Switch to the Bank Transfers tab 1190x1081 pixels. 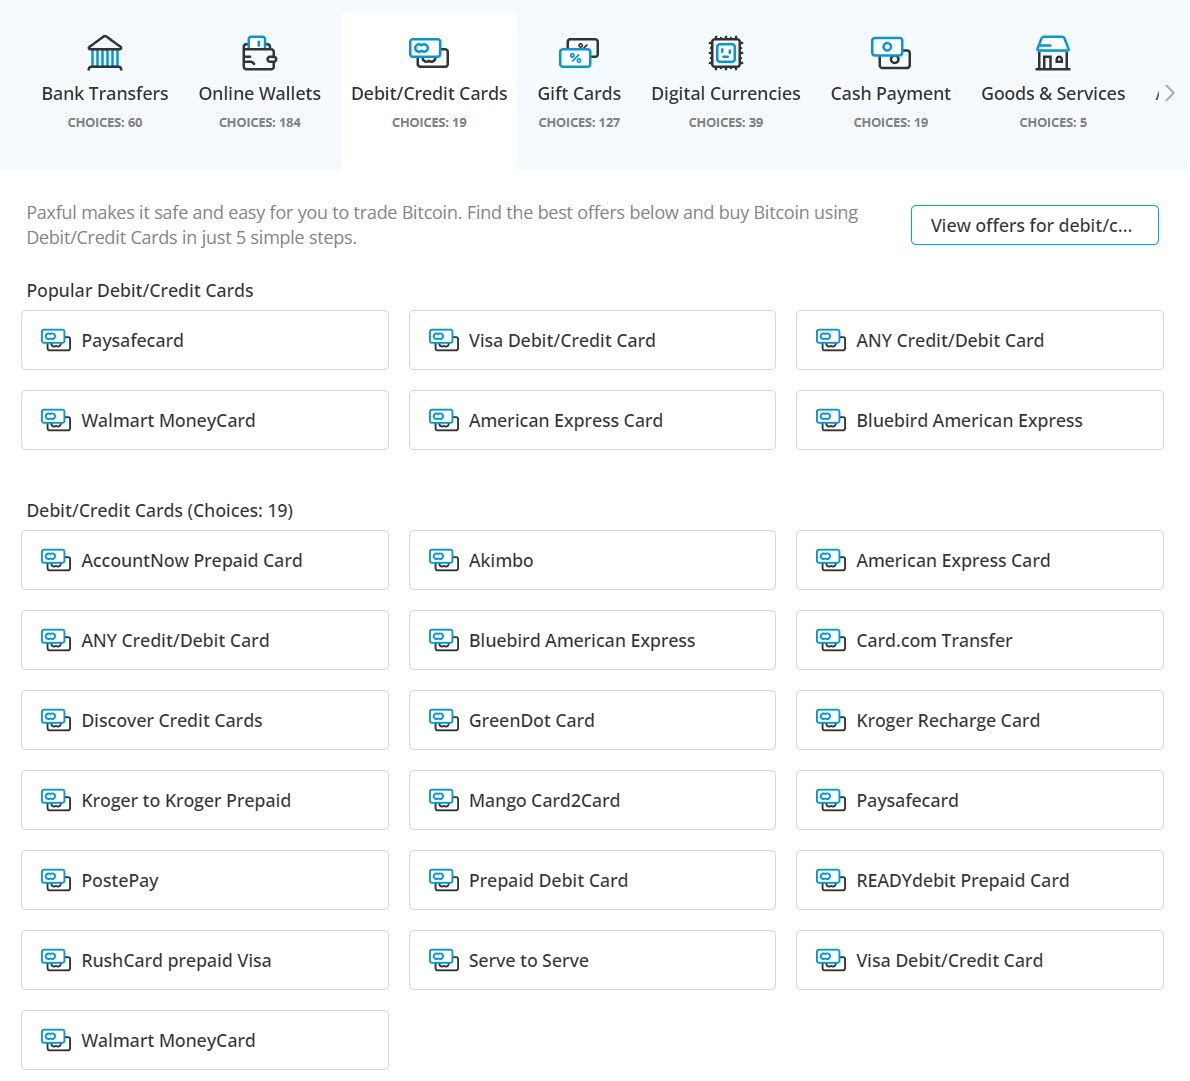[105, 93]
